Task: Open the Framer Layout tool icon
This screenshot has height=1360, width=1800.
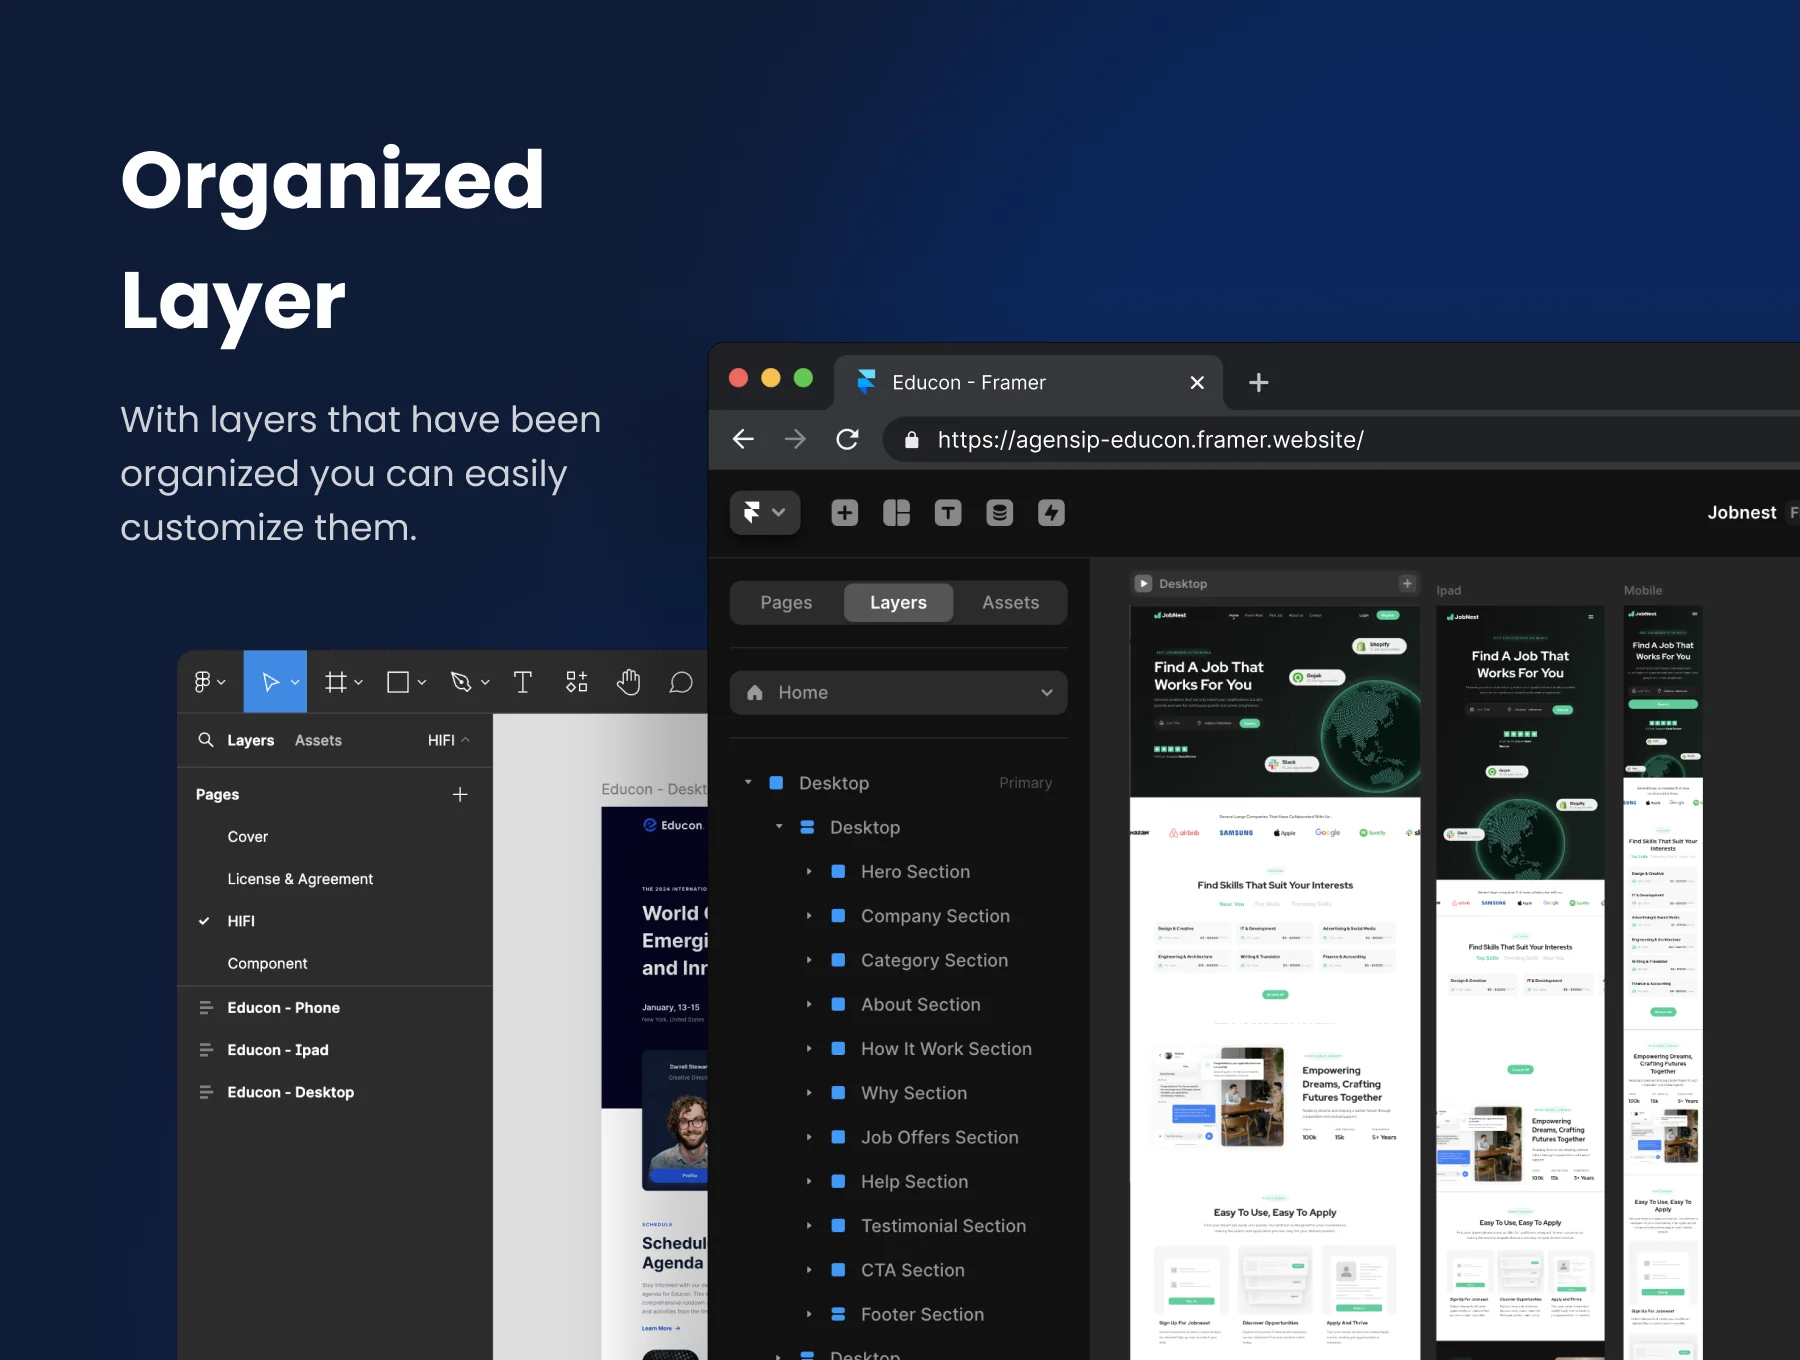Action: (x=897, y=513)
